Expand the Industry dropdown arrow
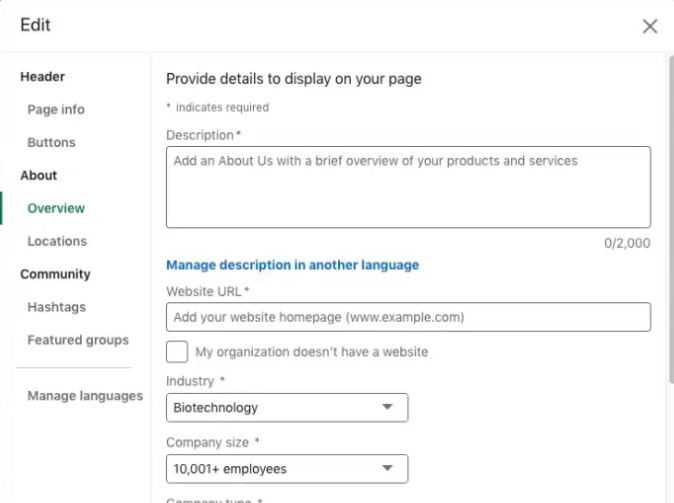 coord(388,408)
